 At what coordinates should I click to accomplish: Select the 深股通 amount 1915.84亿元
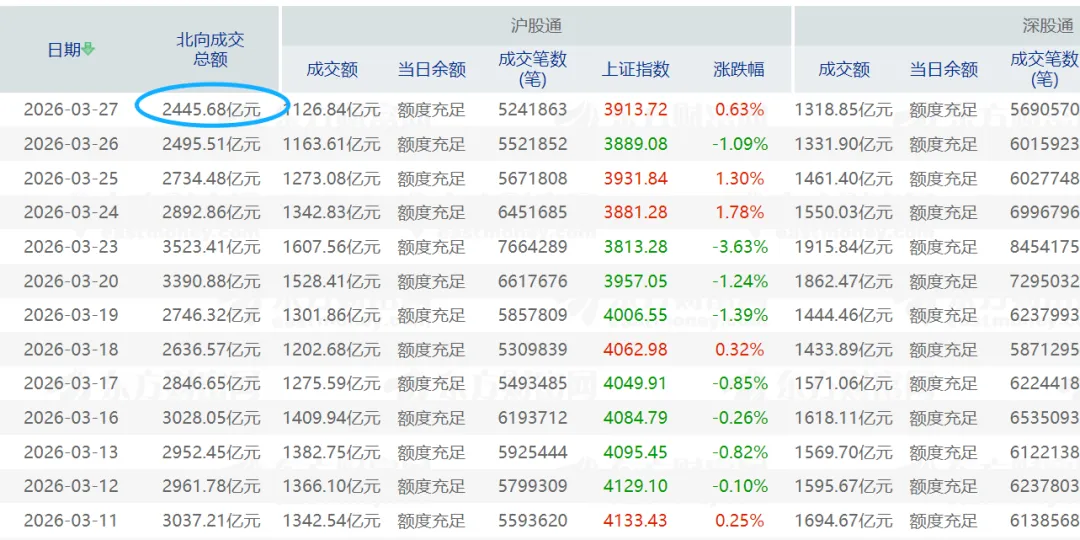[x=844, y=247]
